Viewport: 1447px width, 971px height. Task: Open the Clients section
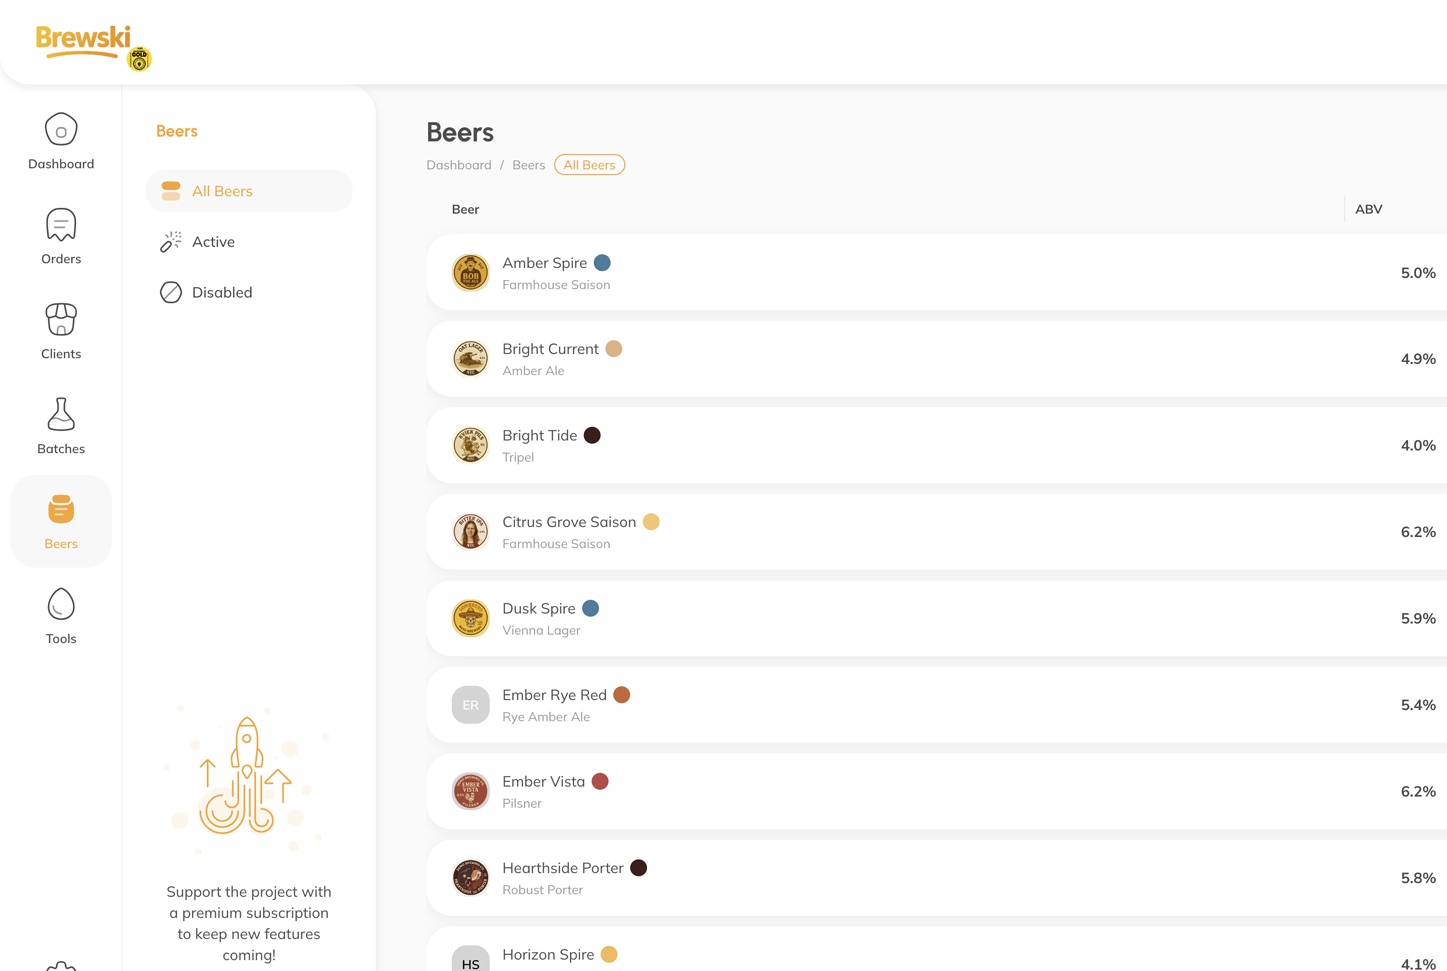61,330
